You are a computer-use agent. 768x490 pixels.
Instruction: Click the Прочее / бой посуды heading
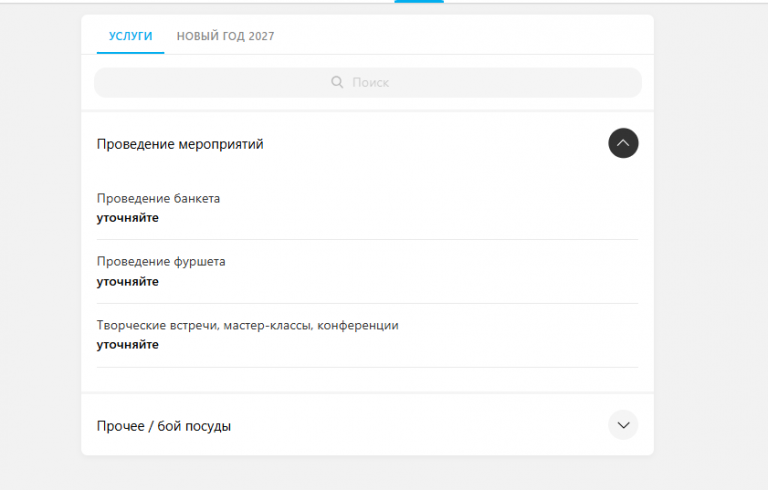(164, 426)
